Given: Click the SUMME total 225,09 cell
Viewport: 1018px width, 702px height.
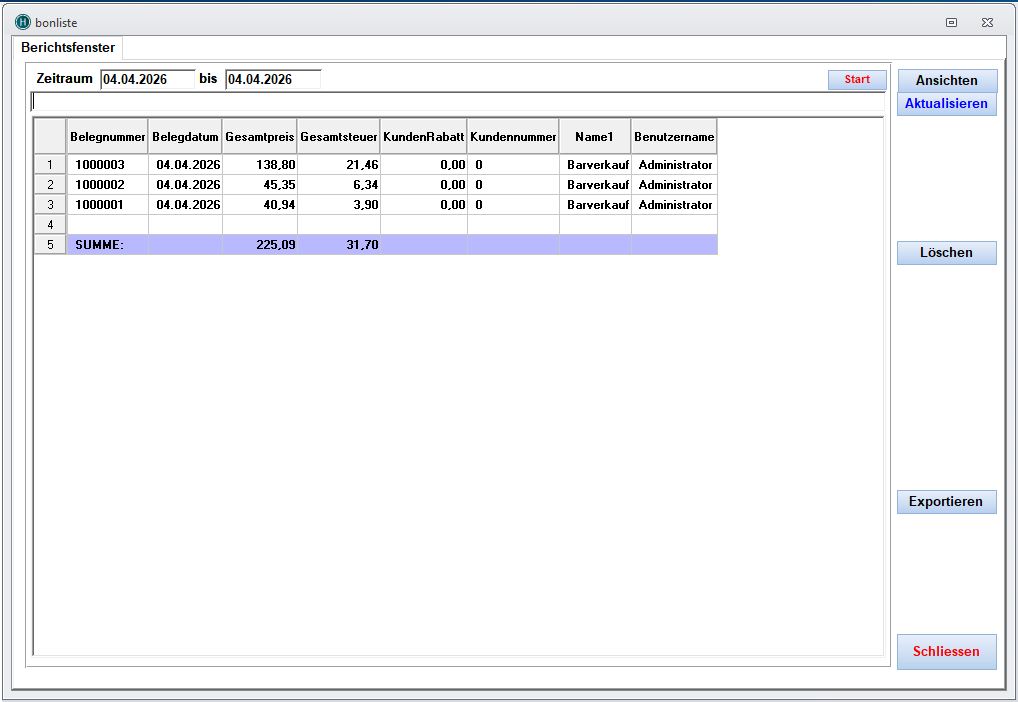Looking at the screenshot, I should pos(260,245).
